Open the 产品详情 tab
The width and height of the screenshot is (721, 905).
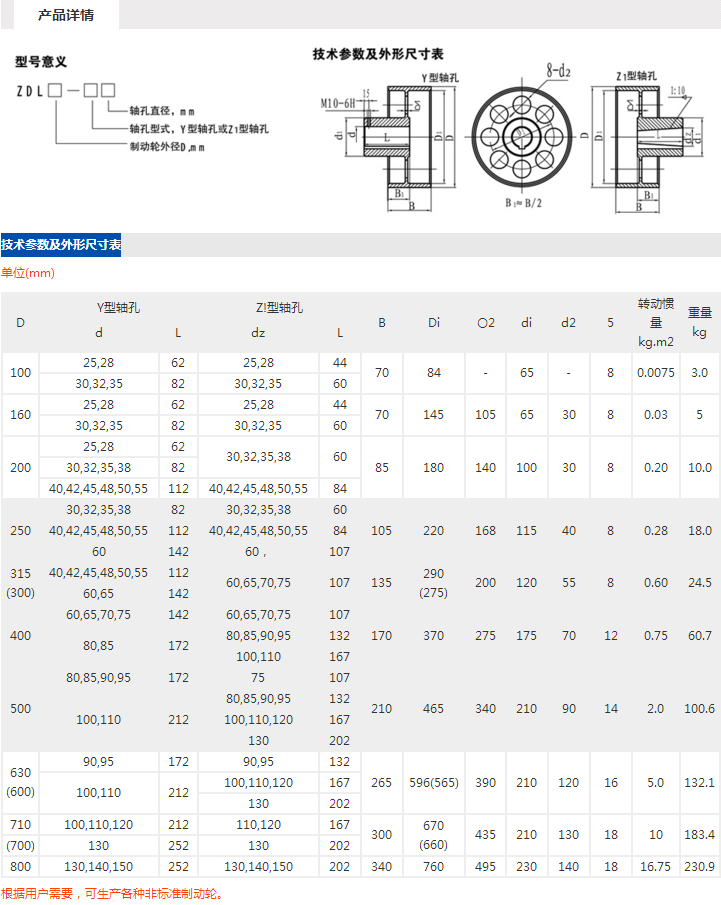[65, 15]
